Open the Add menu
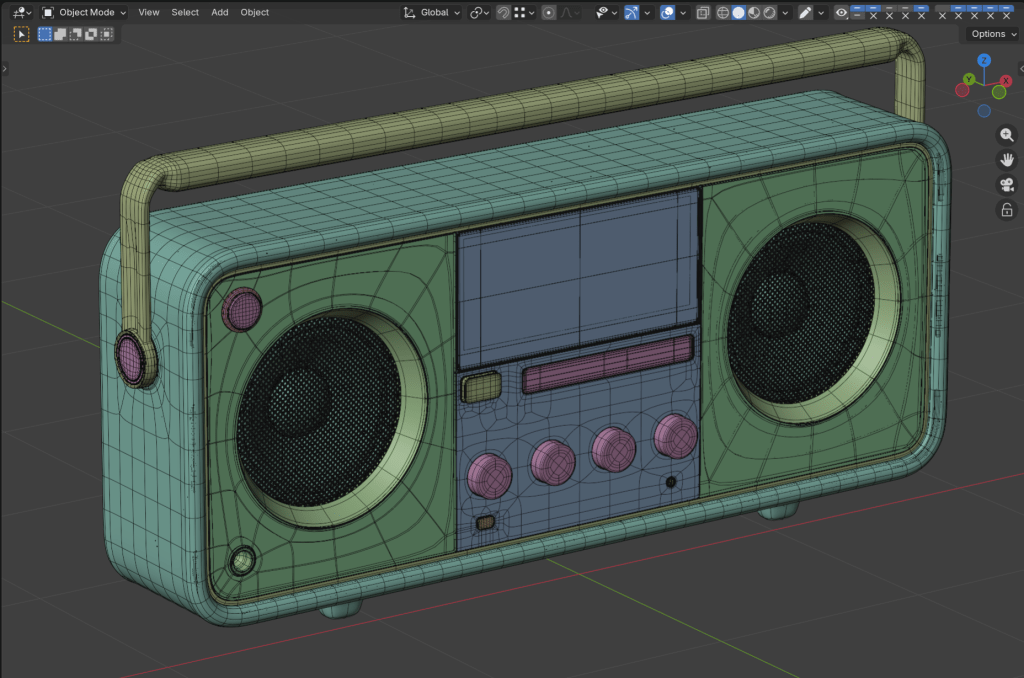Image resolution: width=1024 pixels, height=678 pixels. 219,13
